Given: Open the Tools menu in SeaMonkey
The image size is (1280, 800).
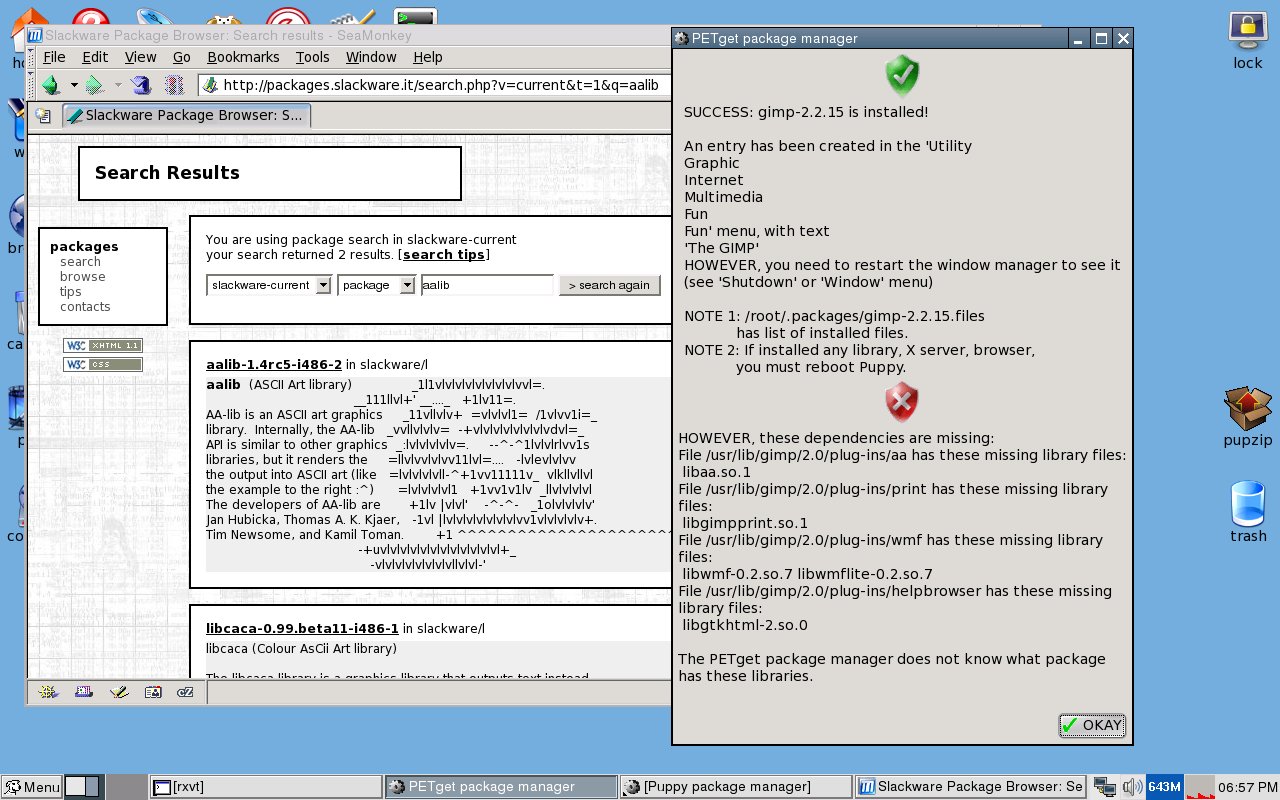Looking at the screenshot, I should 312,57.
